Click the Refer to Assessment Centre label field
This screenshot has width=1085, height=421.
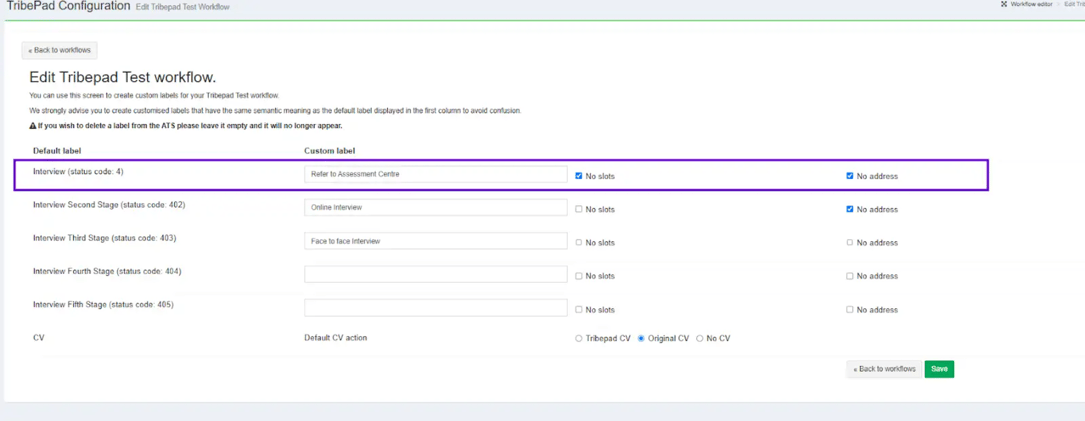pyautogui.click(x=435, y=174)
